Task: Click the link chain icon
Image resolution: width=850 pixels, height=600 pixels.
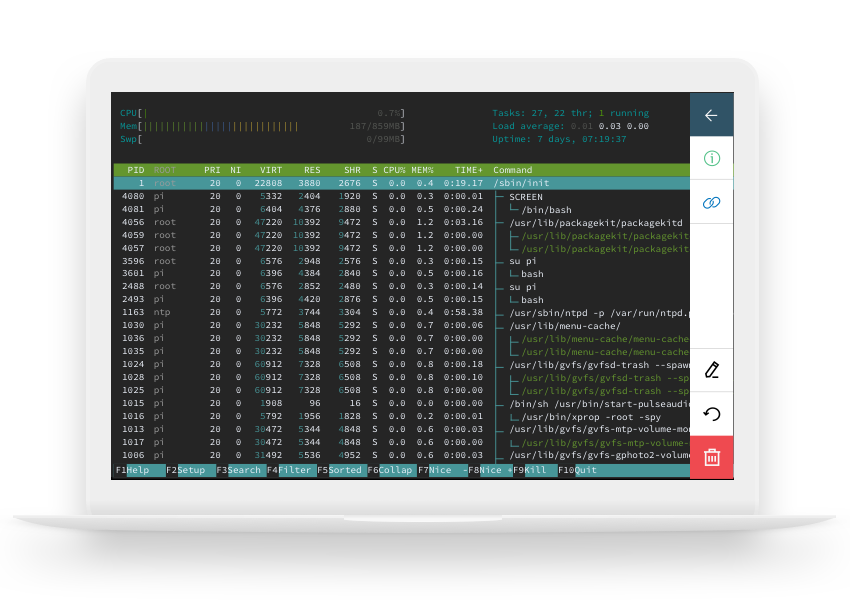Action: tap(711, 203)
